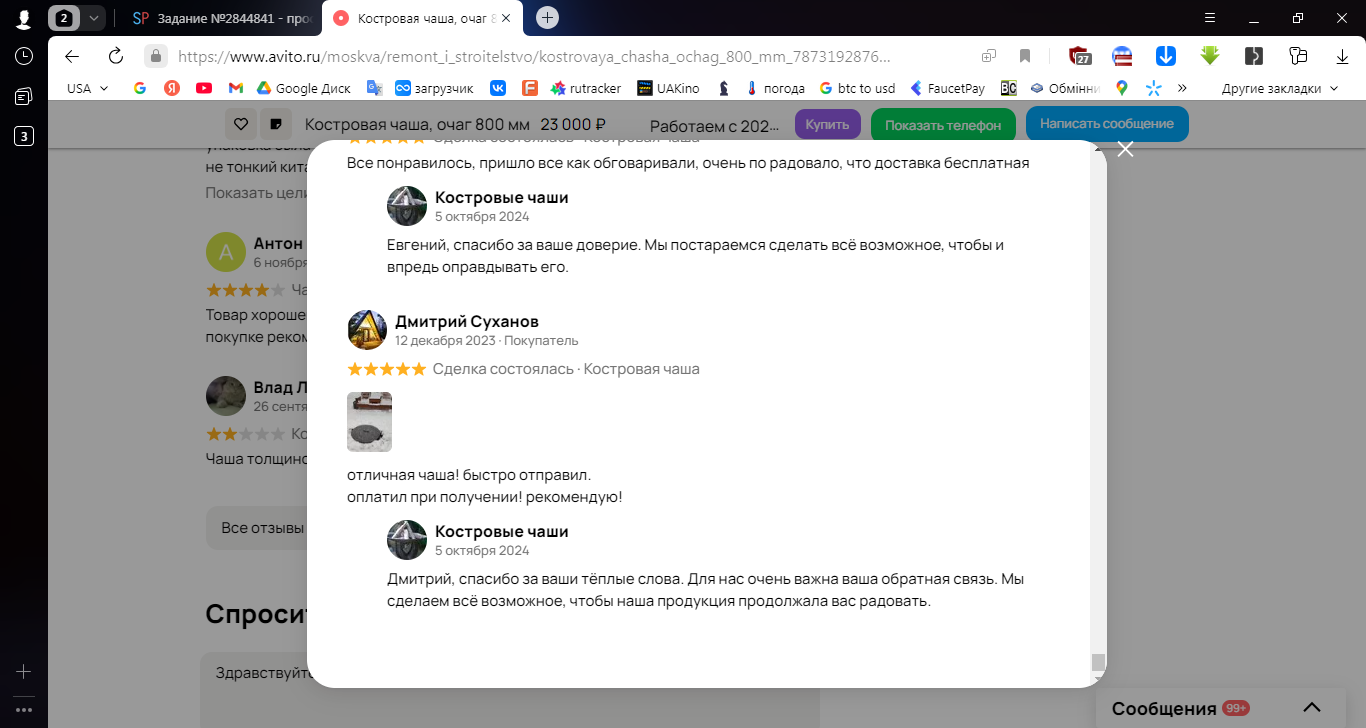This screenshot has width=1366, height=728.
Task: Open the orange F bookmark icon
Action: pos(530,88)
